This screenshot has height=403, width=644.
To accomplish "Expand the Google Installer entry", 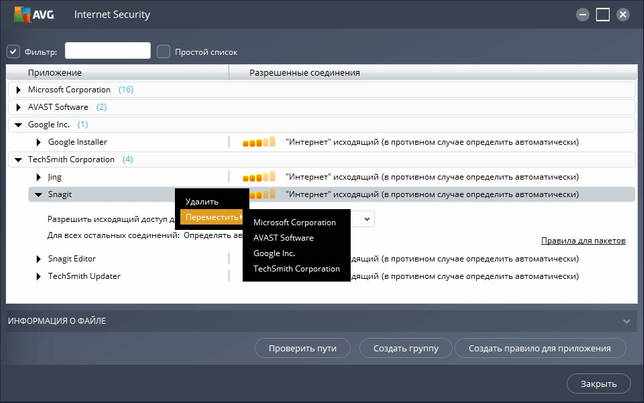I will click(38, 142).
